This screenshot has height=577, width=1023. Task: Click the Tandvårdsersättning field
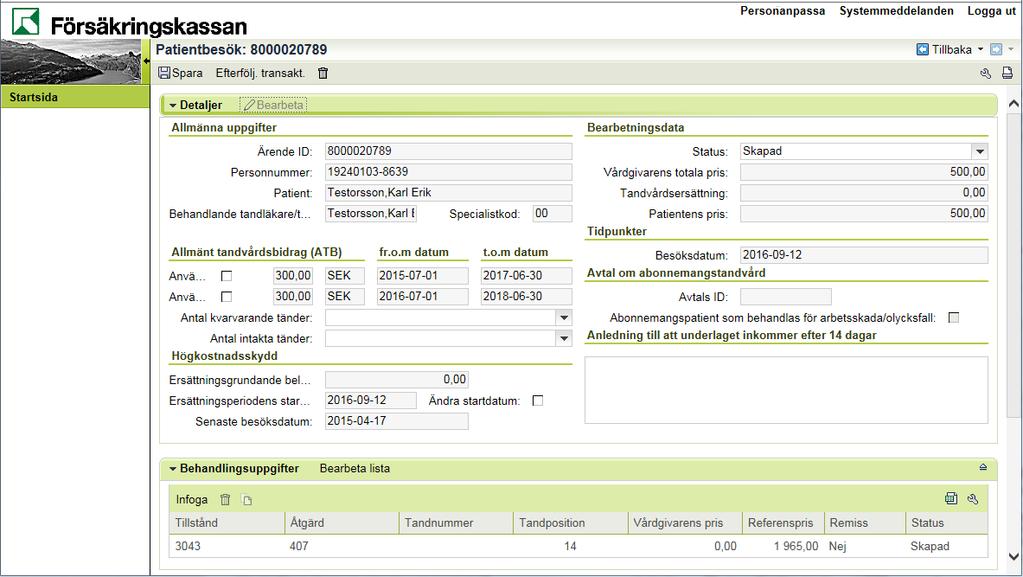[x=864, y=193]
